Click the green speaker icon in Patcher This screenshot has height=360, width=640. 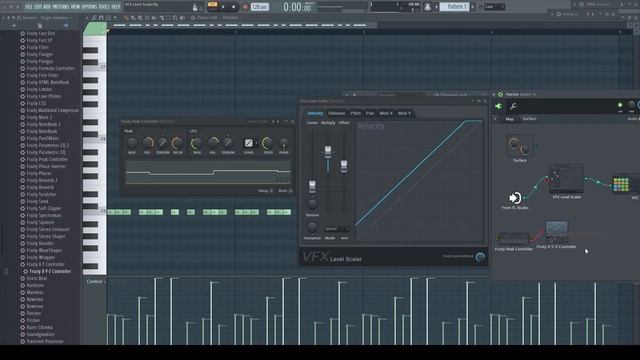[498, 107]
